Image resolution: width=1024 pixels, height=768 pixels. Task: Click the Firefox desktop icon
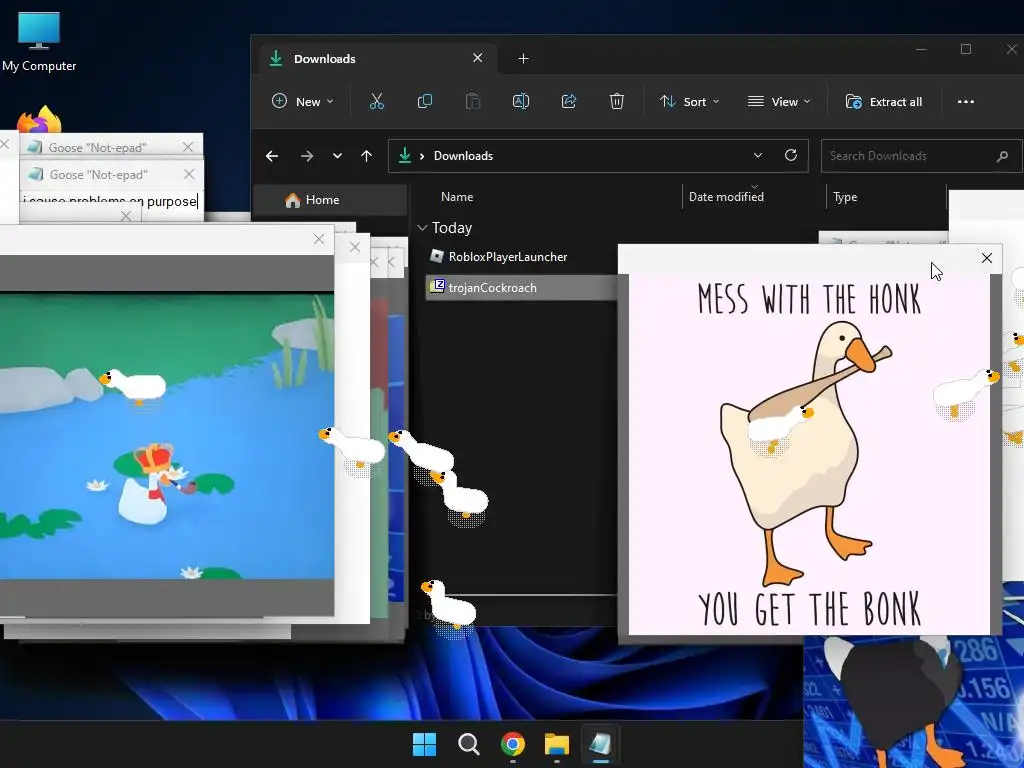39,120
